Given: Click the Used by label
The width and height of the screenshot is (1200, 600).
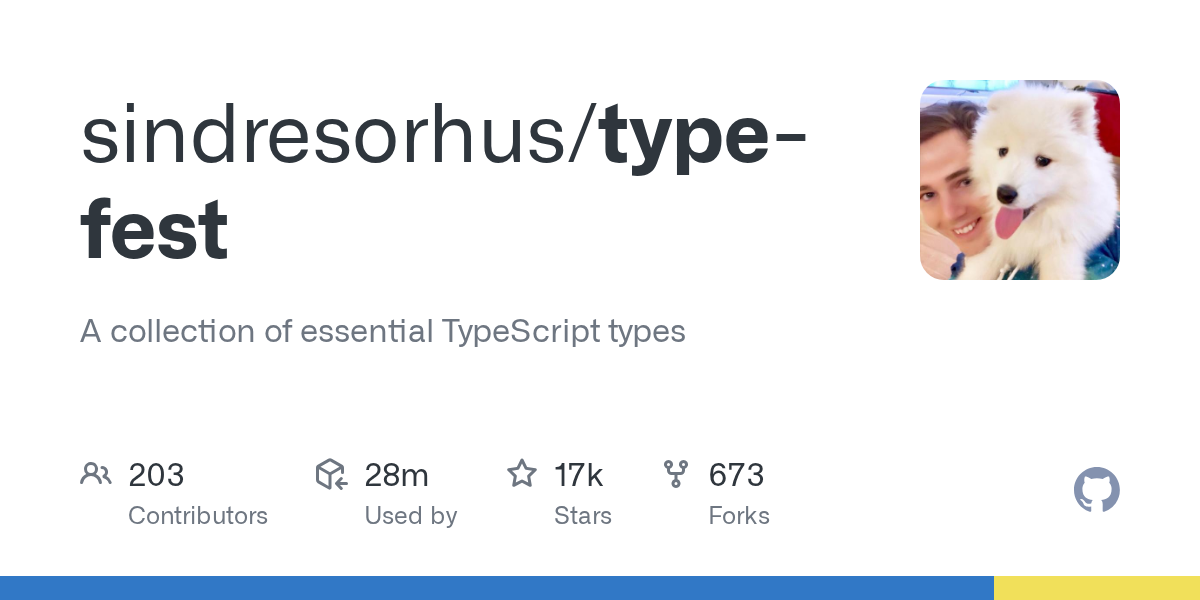Looking at the screenshot, I should pyautogui.click(x=411, y=516).
